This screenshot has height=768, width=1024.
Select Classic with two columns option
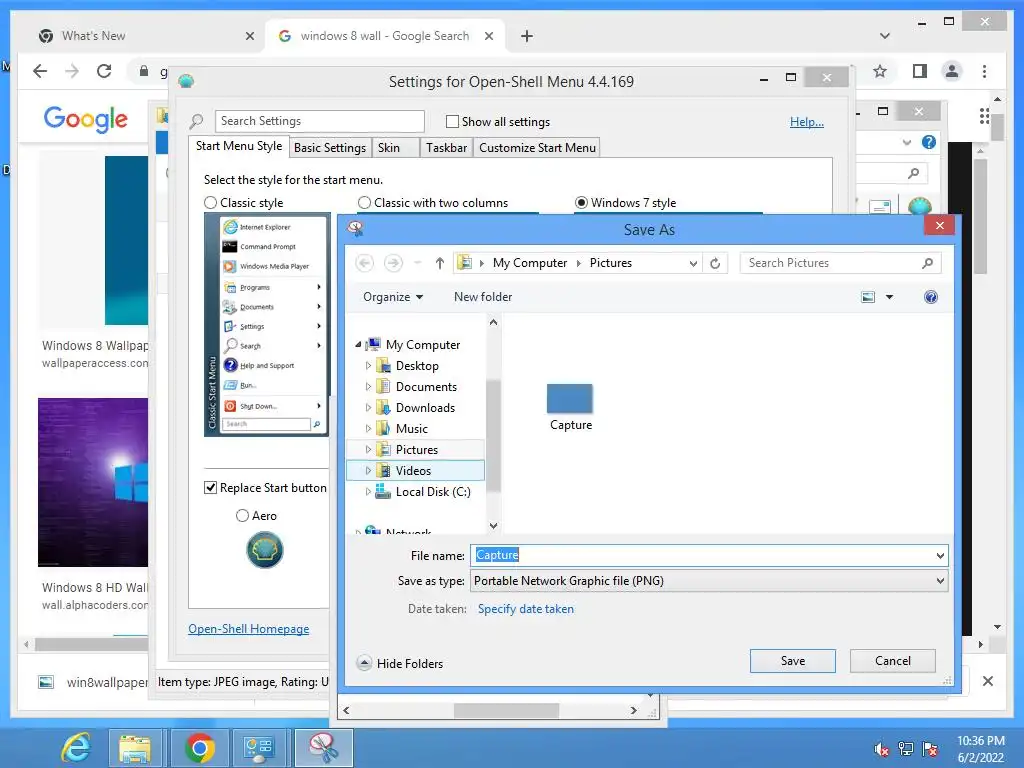coord(364,203)
